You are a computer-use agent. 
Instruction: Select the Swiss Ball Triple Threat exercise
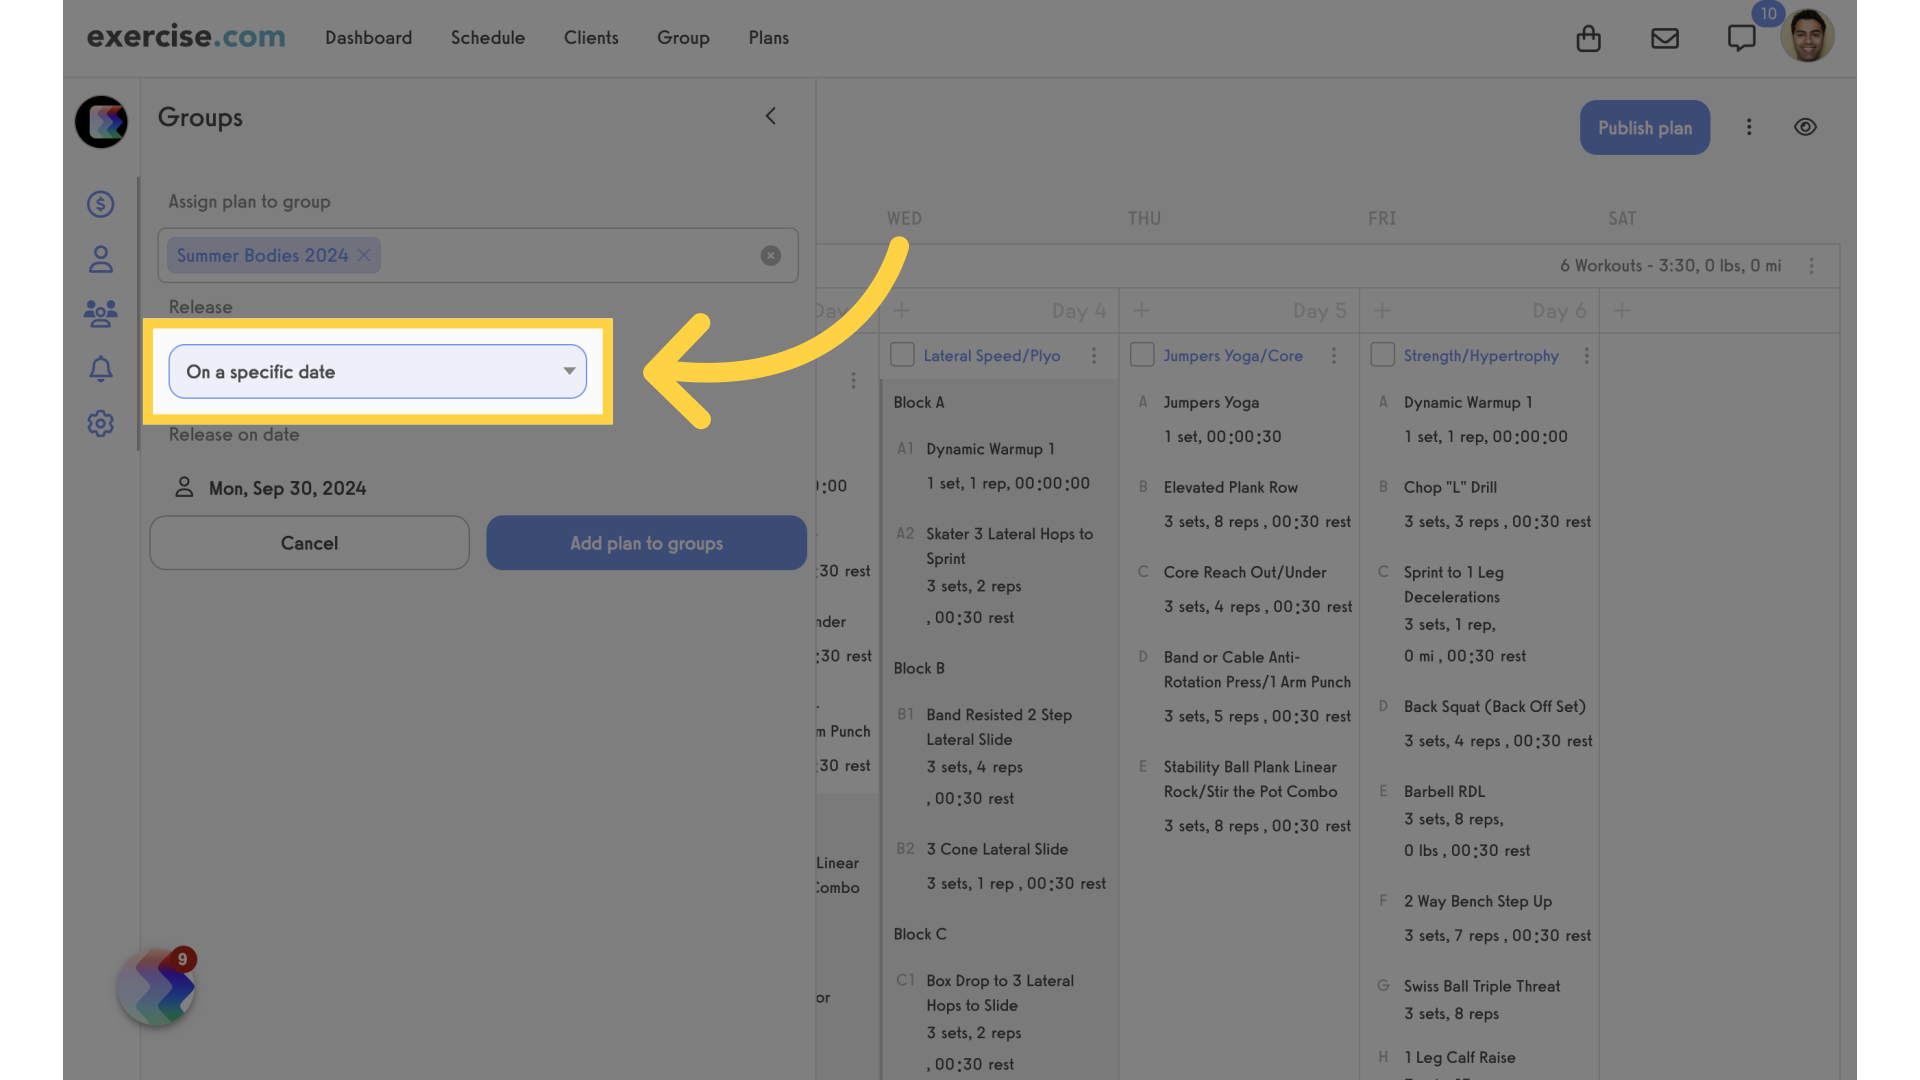(1481, 987)
